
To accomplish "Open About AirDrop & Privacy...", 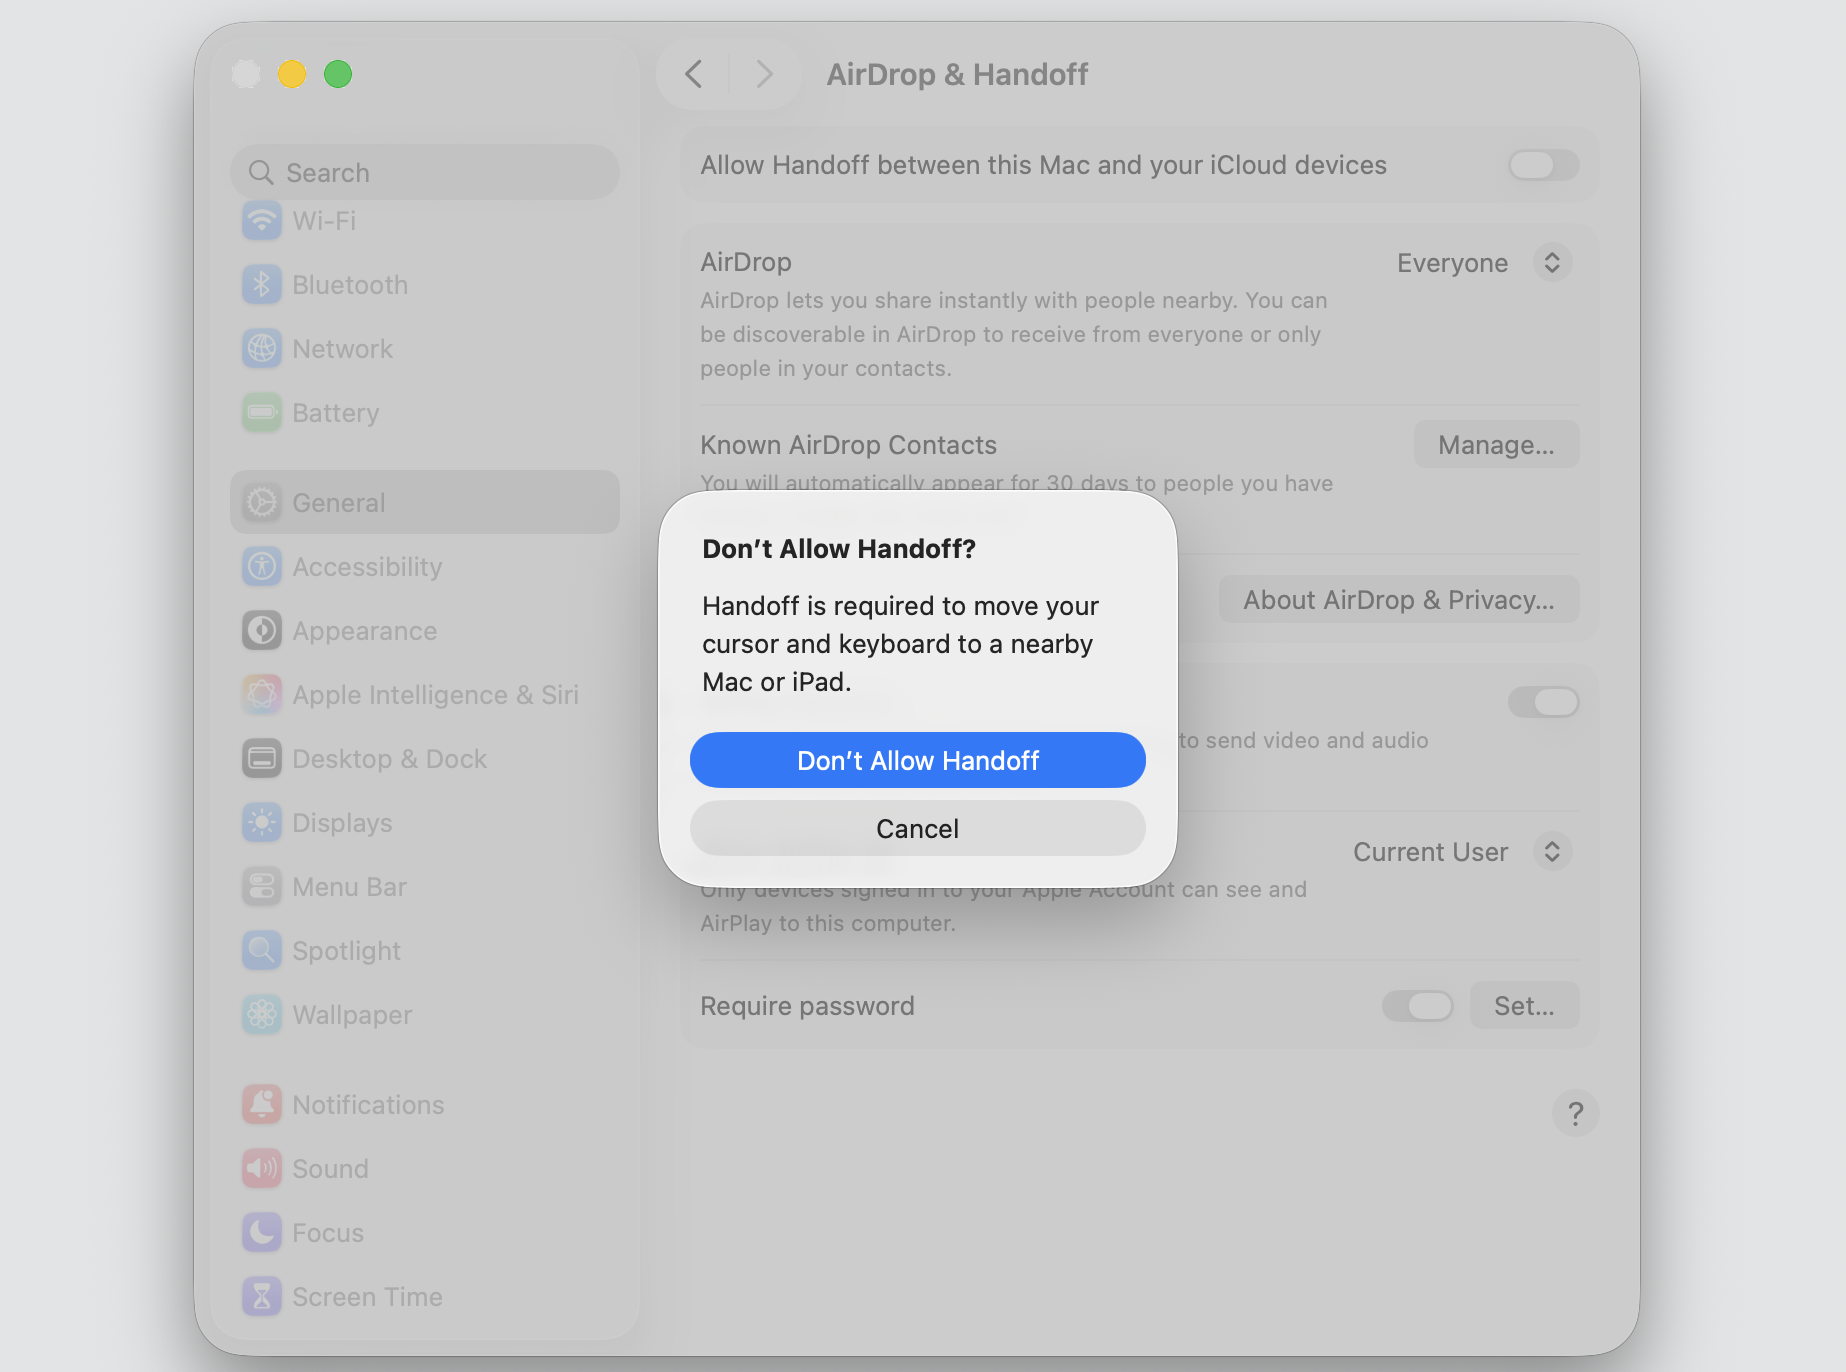I will pos(1399,599).
